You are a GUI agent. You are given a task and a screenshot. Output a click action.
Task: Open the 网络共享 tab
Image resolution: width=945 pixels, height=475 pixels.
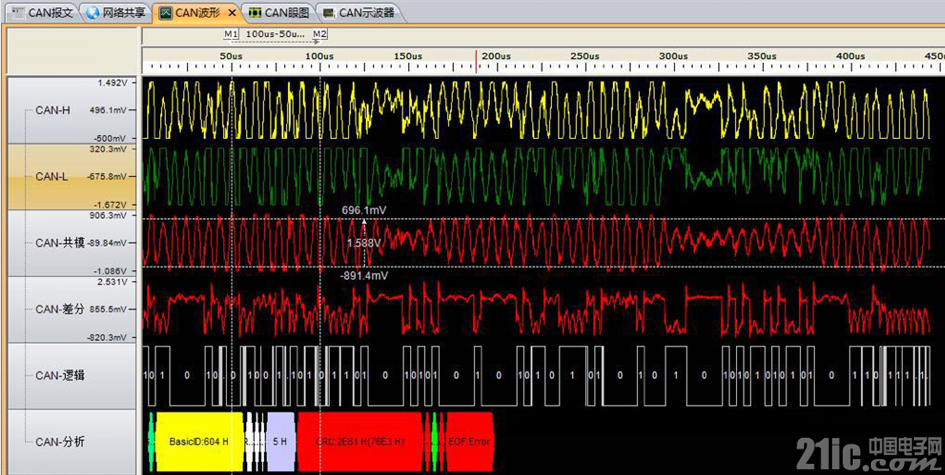coord(116,13)
